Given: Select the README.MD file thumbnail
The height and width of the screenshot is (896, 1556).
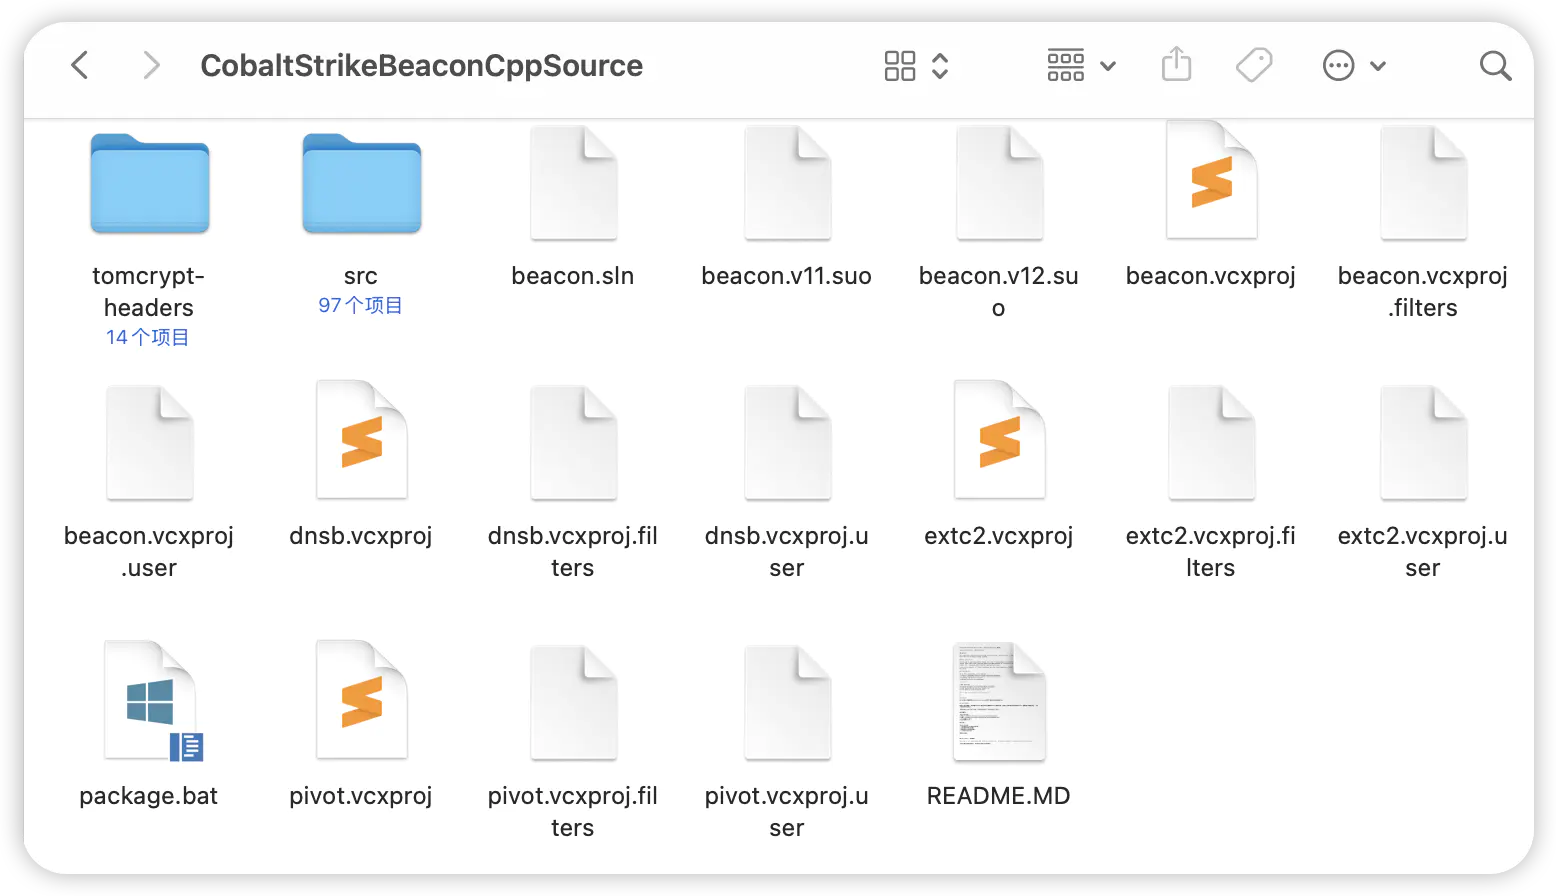Looking at the screenshot, I should pyautogui.click(x=998, y=702).
